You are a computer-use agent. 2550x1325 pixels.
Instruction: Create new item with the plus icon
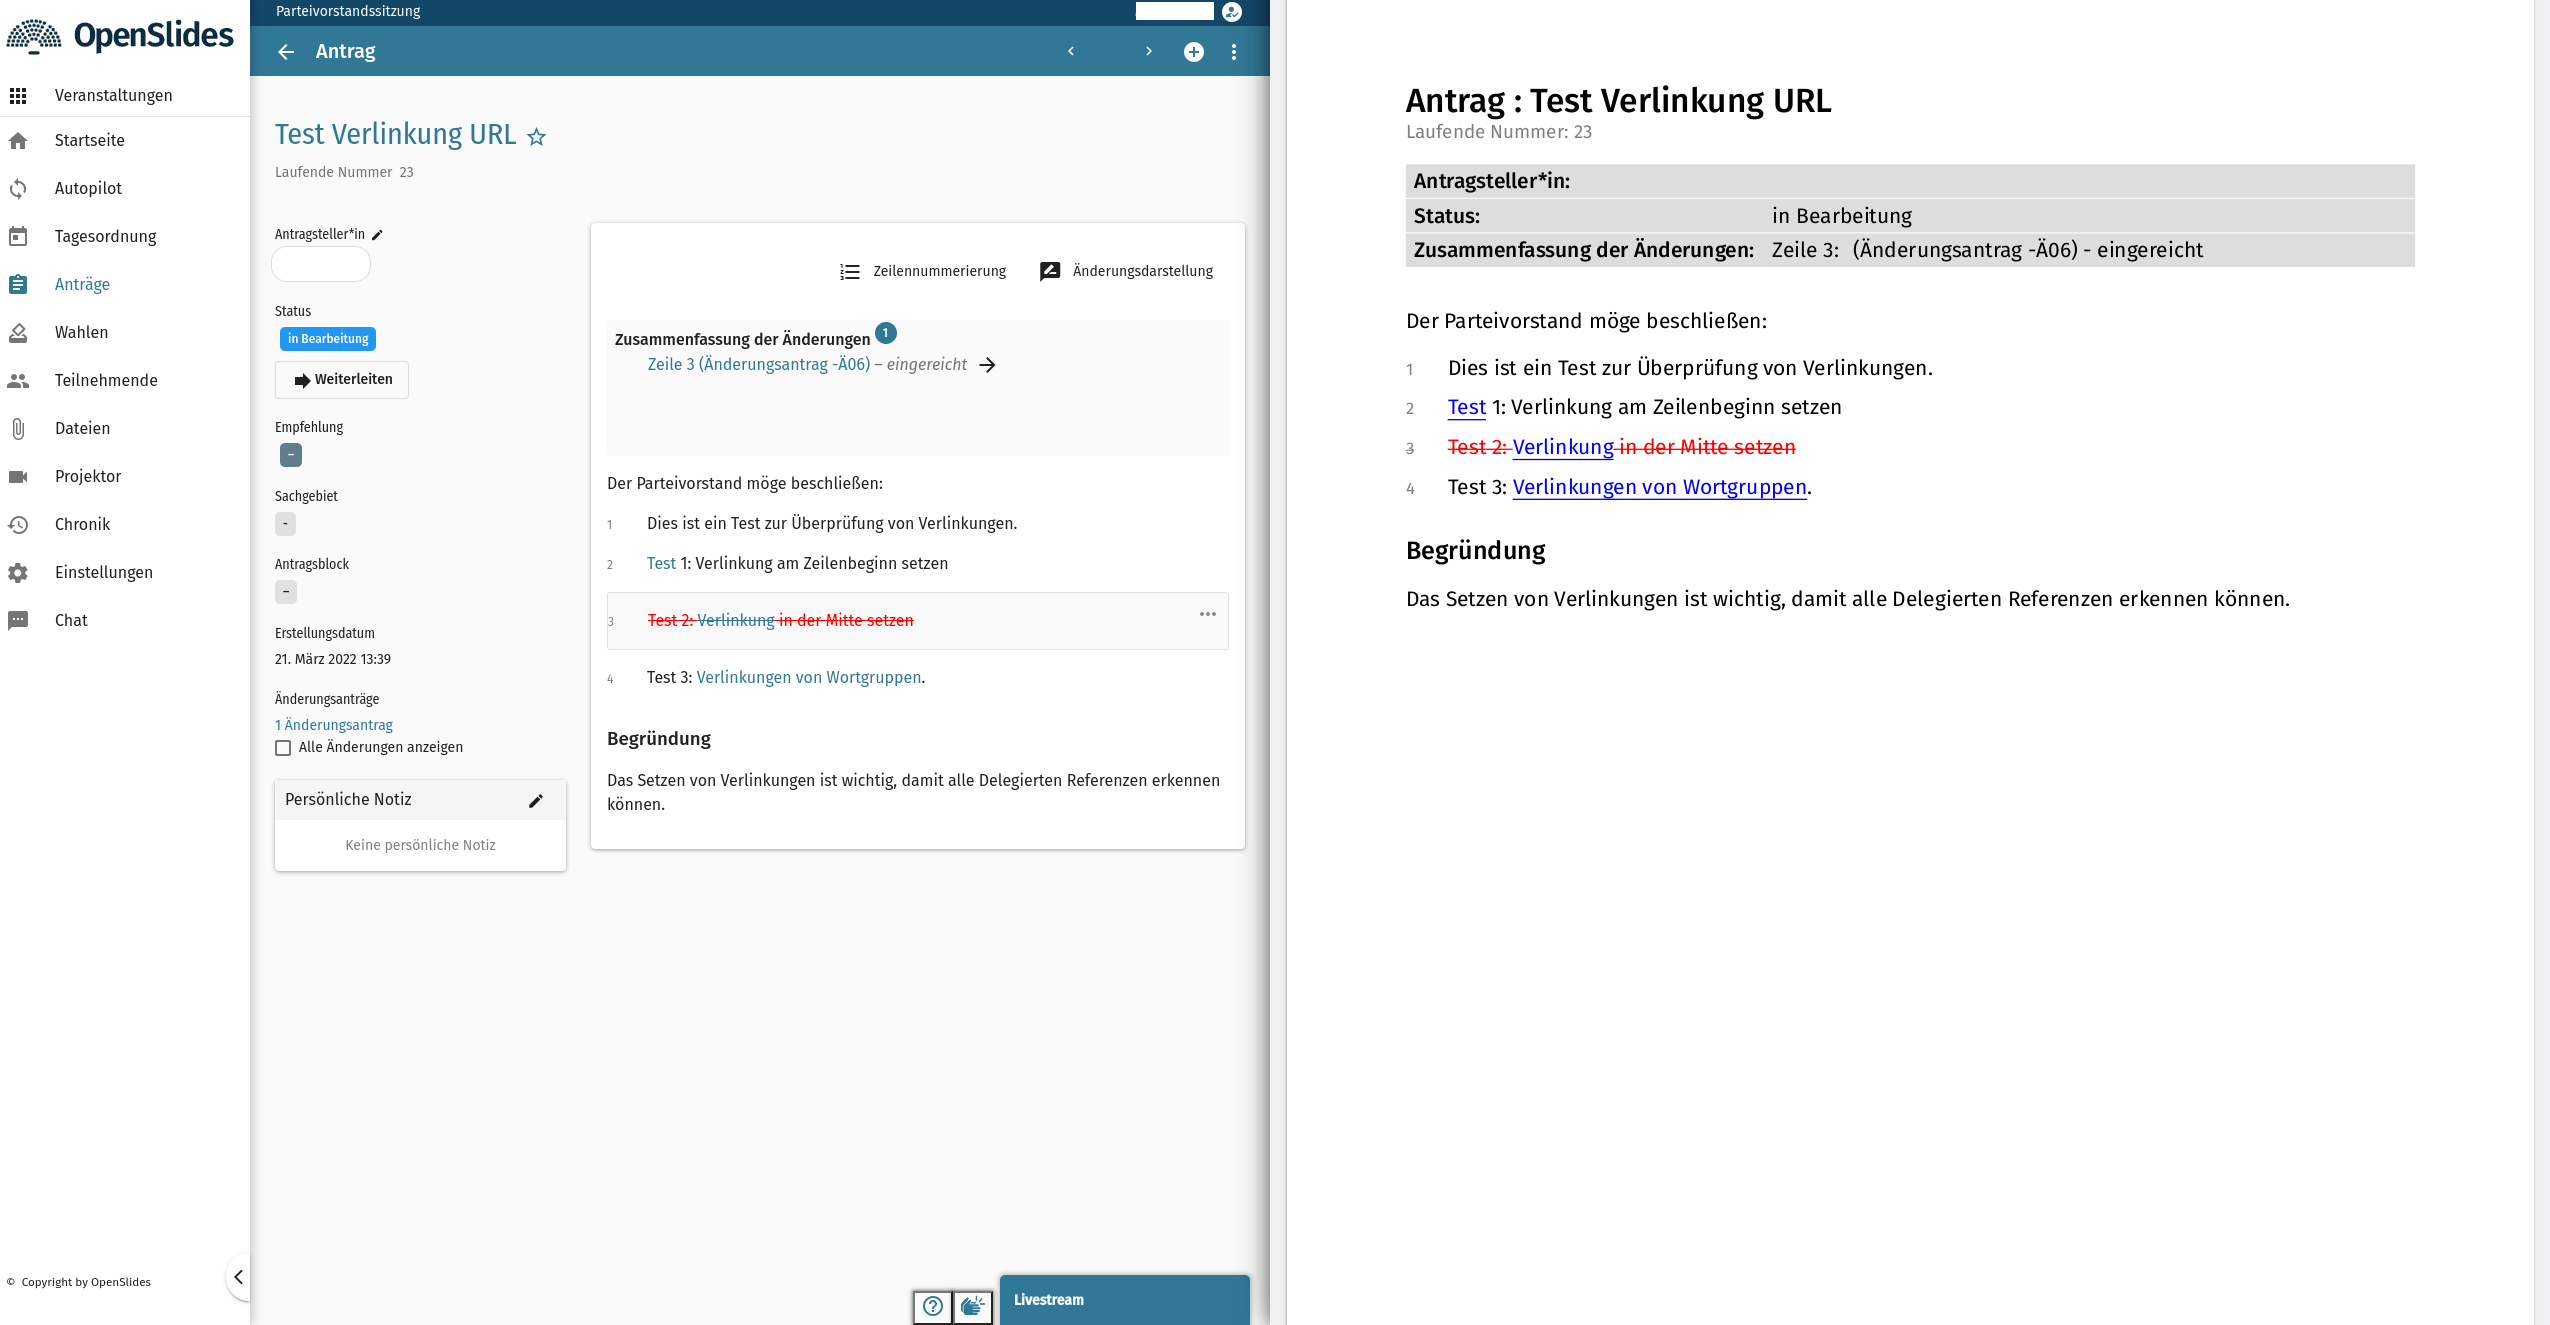[x=1192, y=51]
